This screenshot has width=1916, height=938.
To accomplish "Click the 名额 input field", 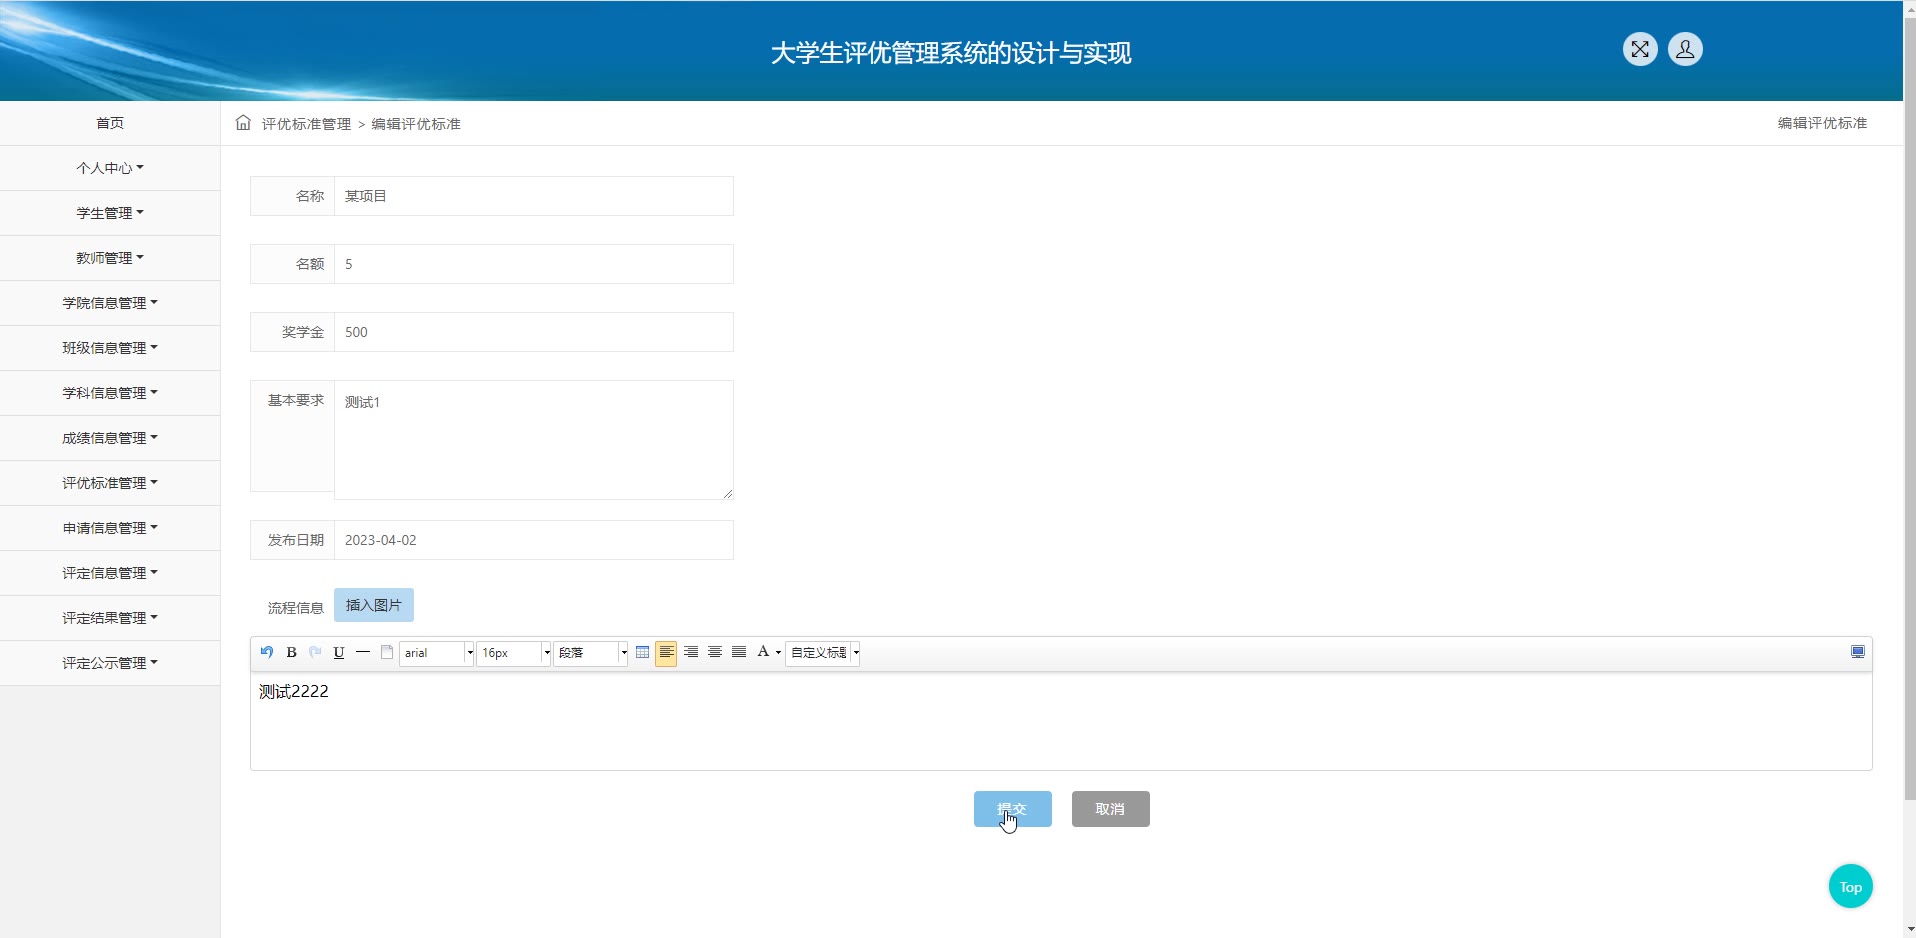I will click(x=534, y=264).
